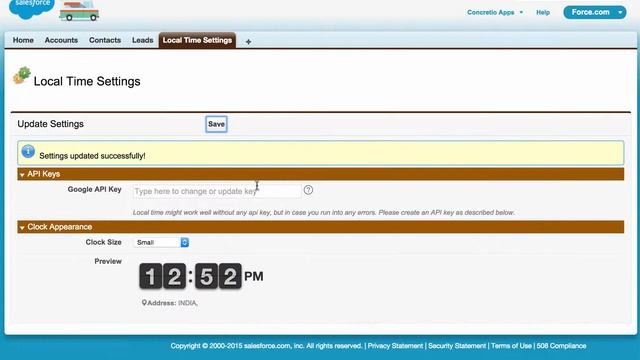The image size is (640, 360).
Task: Click the info icon in success message
Action: click(28, 151)
